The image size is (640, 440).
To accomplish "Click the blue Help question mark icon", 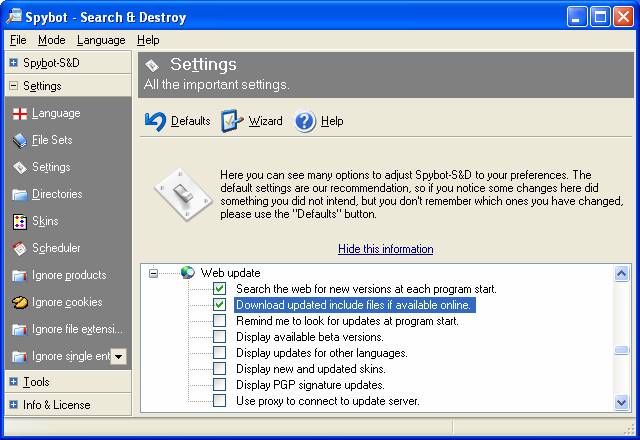I will pos(305,121).
